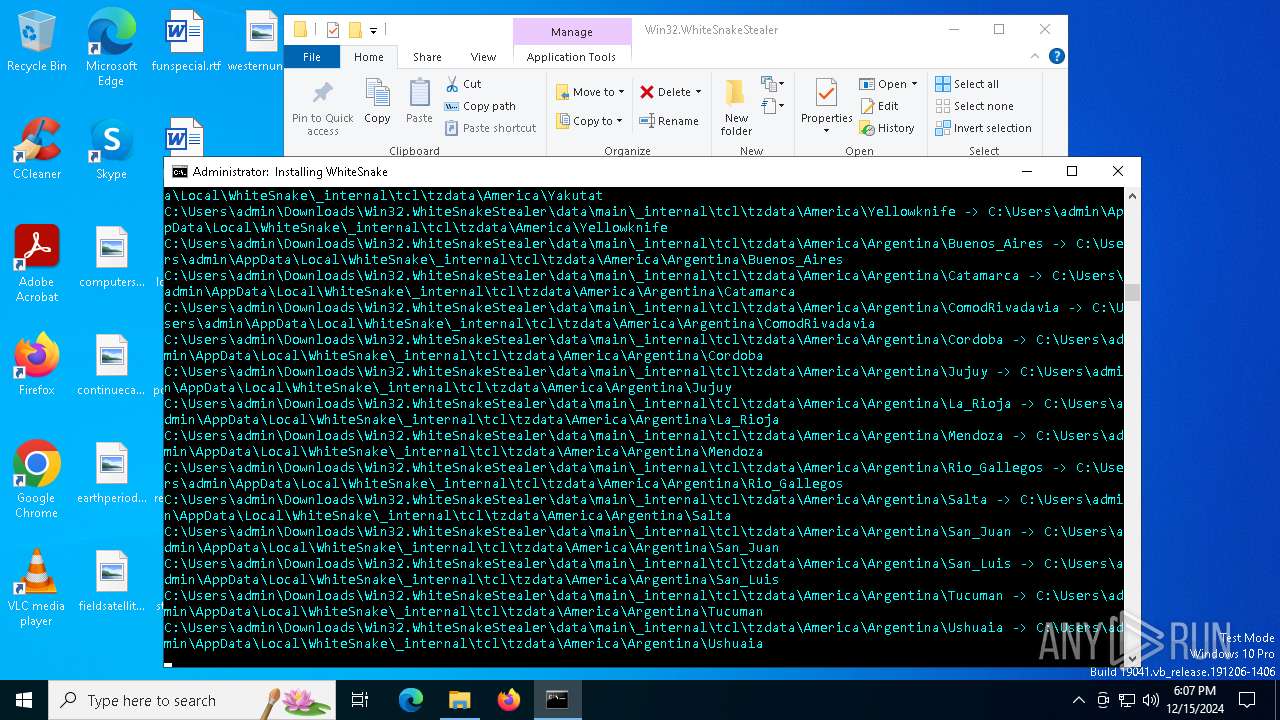Screen dimensions: 1280x720
Task: Open Copy to dropdown
Action: 591,121
